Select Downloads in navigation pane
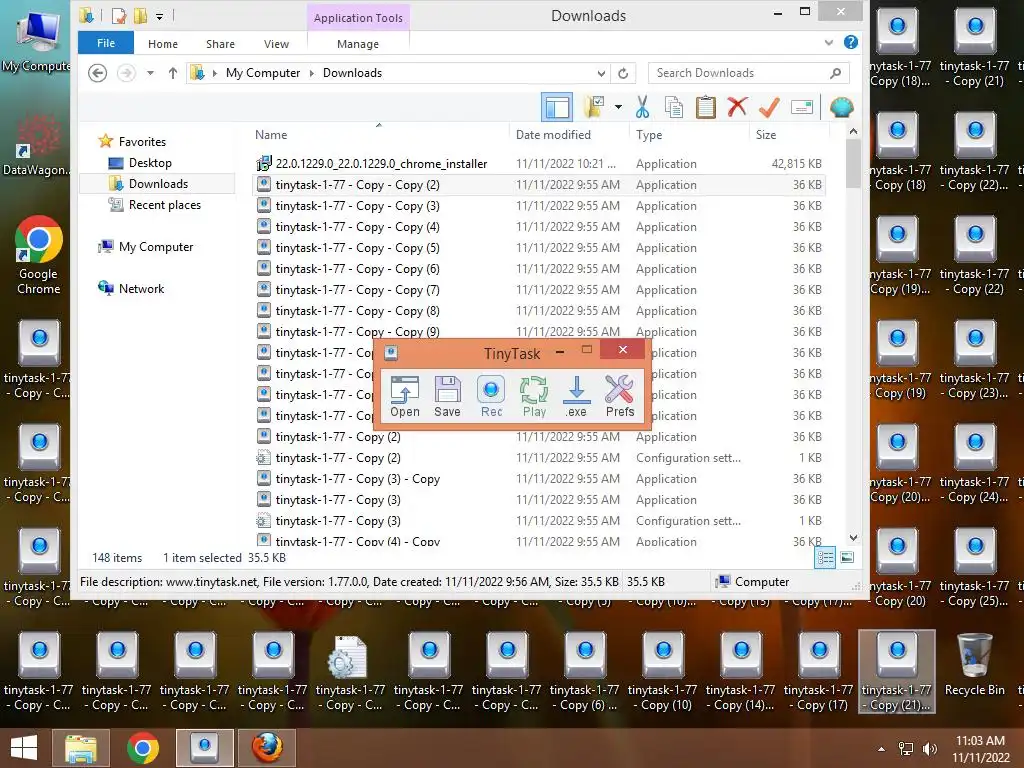This screenshot has width=1024, height=768. coord(158,184)
